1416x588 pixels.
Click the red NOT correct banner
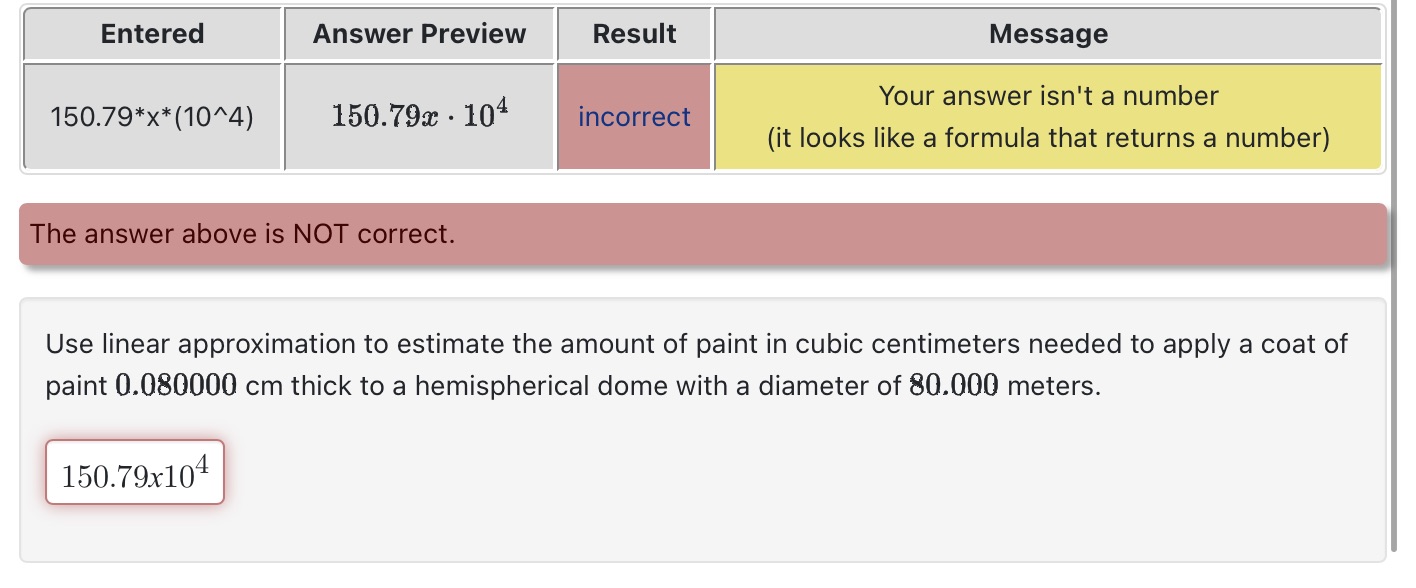(700, 234)
